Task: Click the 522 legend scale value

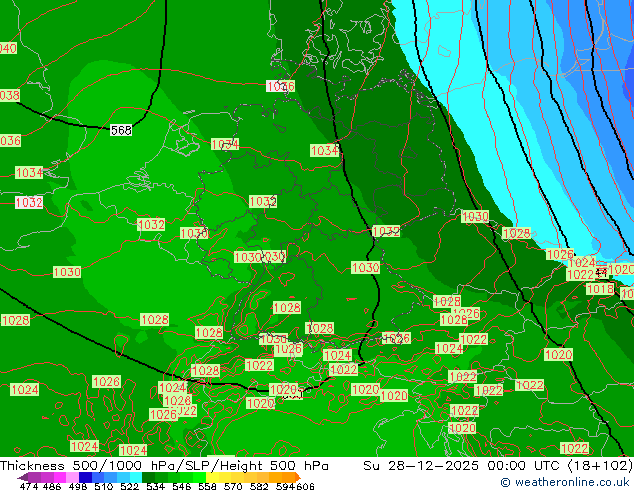Action: click(129, 486)
